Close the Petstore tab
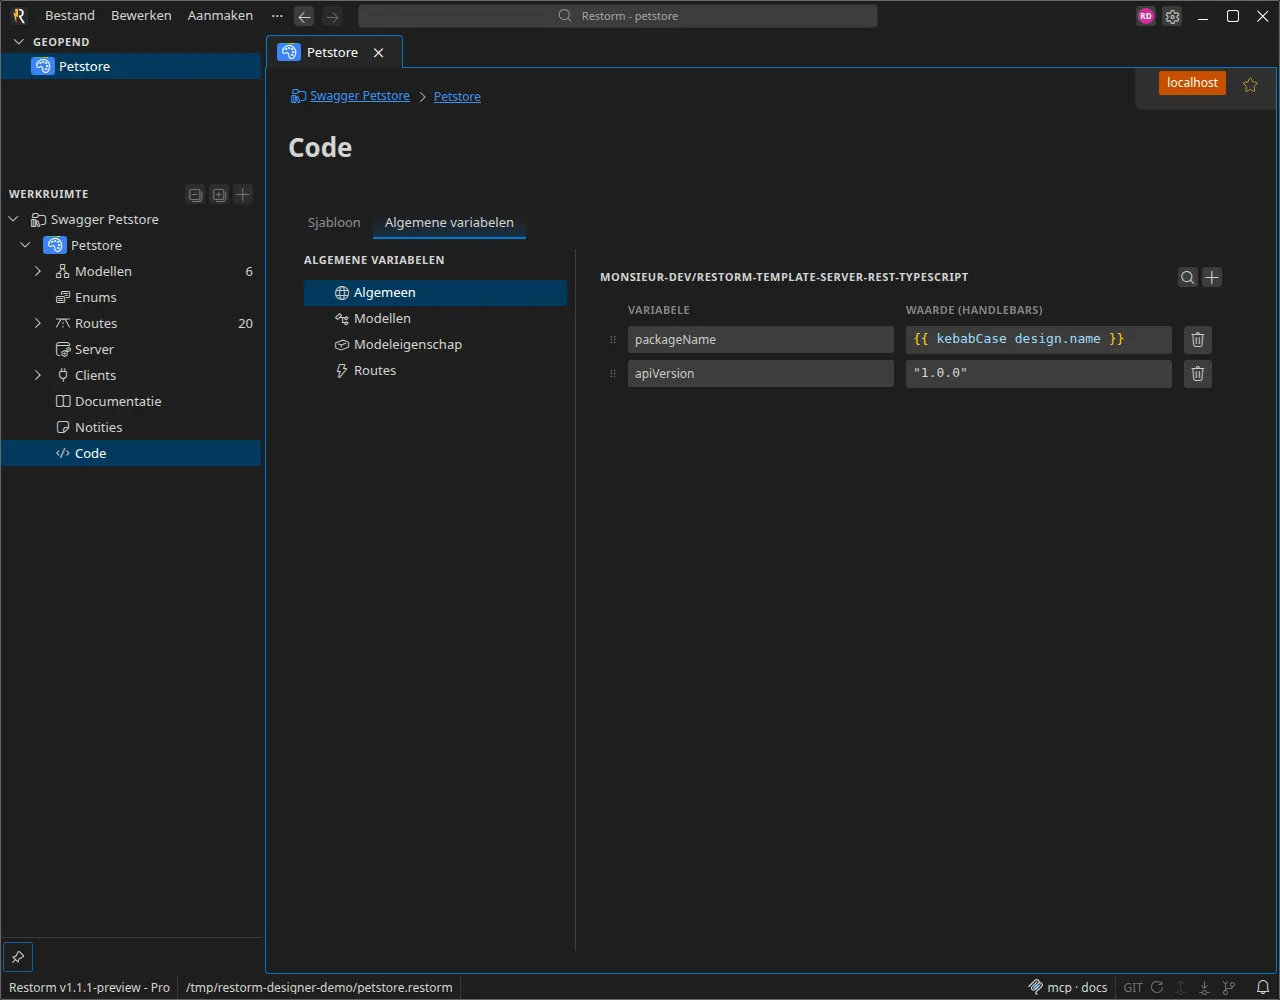Image resolution: width=1280 pixels, height=1000 pixels. pos(378,53)
